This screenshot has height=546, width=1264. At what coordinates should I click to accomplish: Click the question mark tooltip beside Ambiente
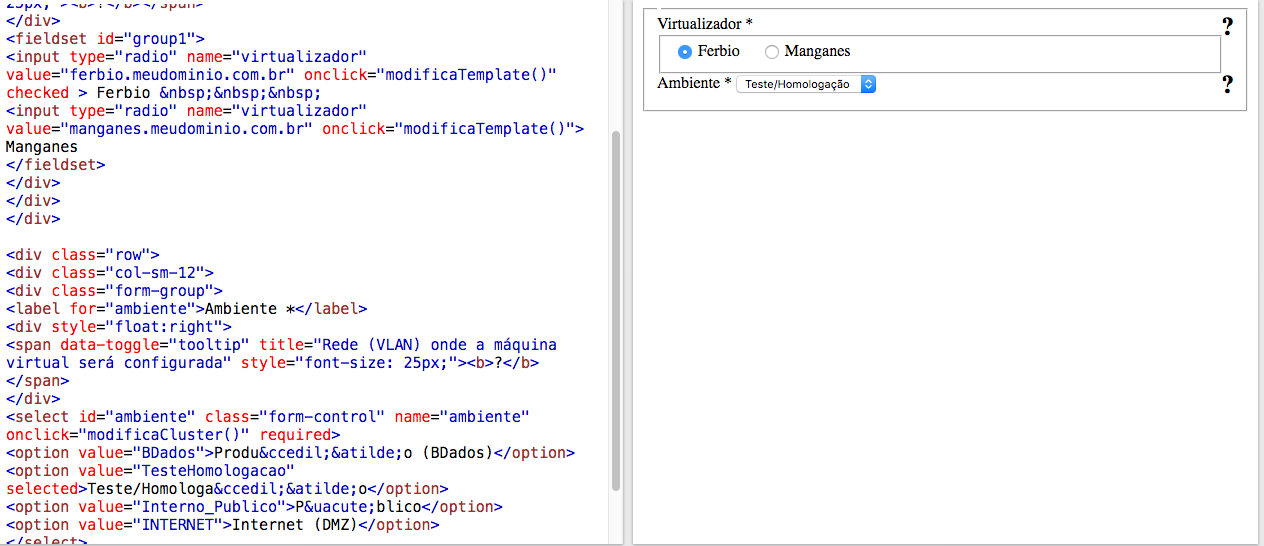(x=1227, y=85)
